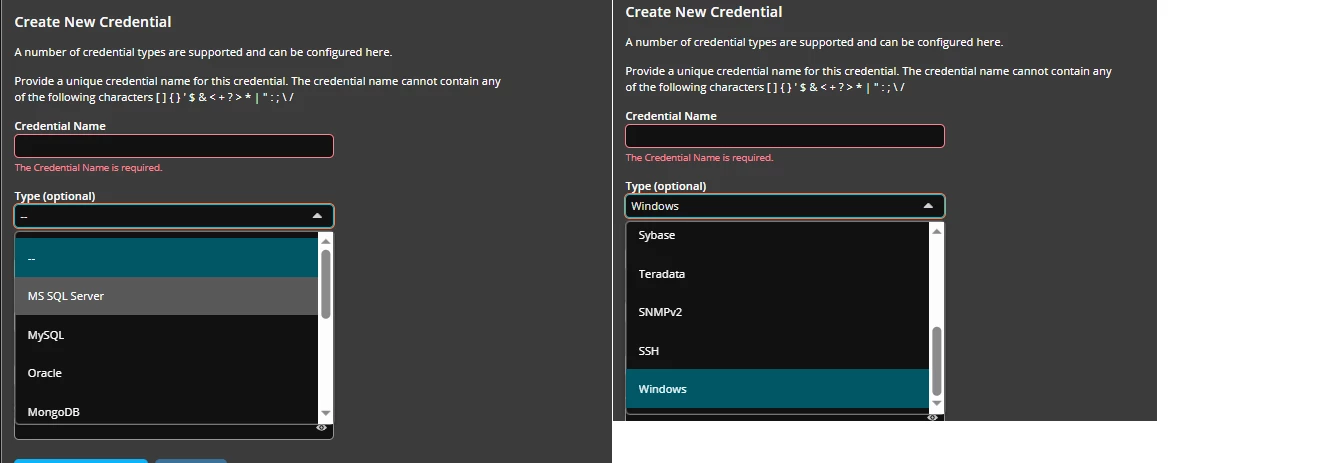Click right 'The Credential Name is required.' error text
The width and height of the screenshot is (1325, 463).
tap(699, 158)
